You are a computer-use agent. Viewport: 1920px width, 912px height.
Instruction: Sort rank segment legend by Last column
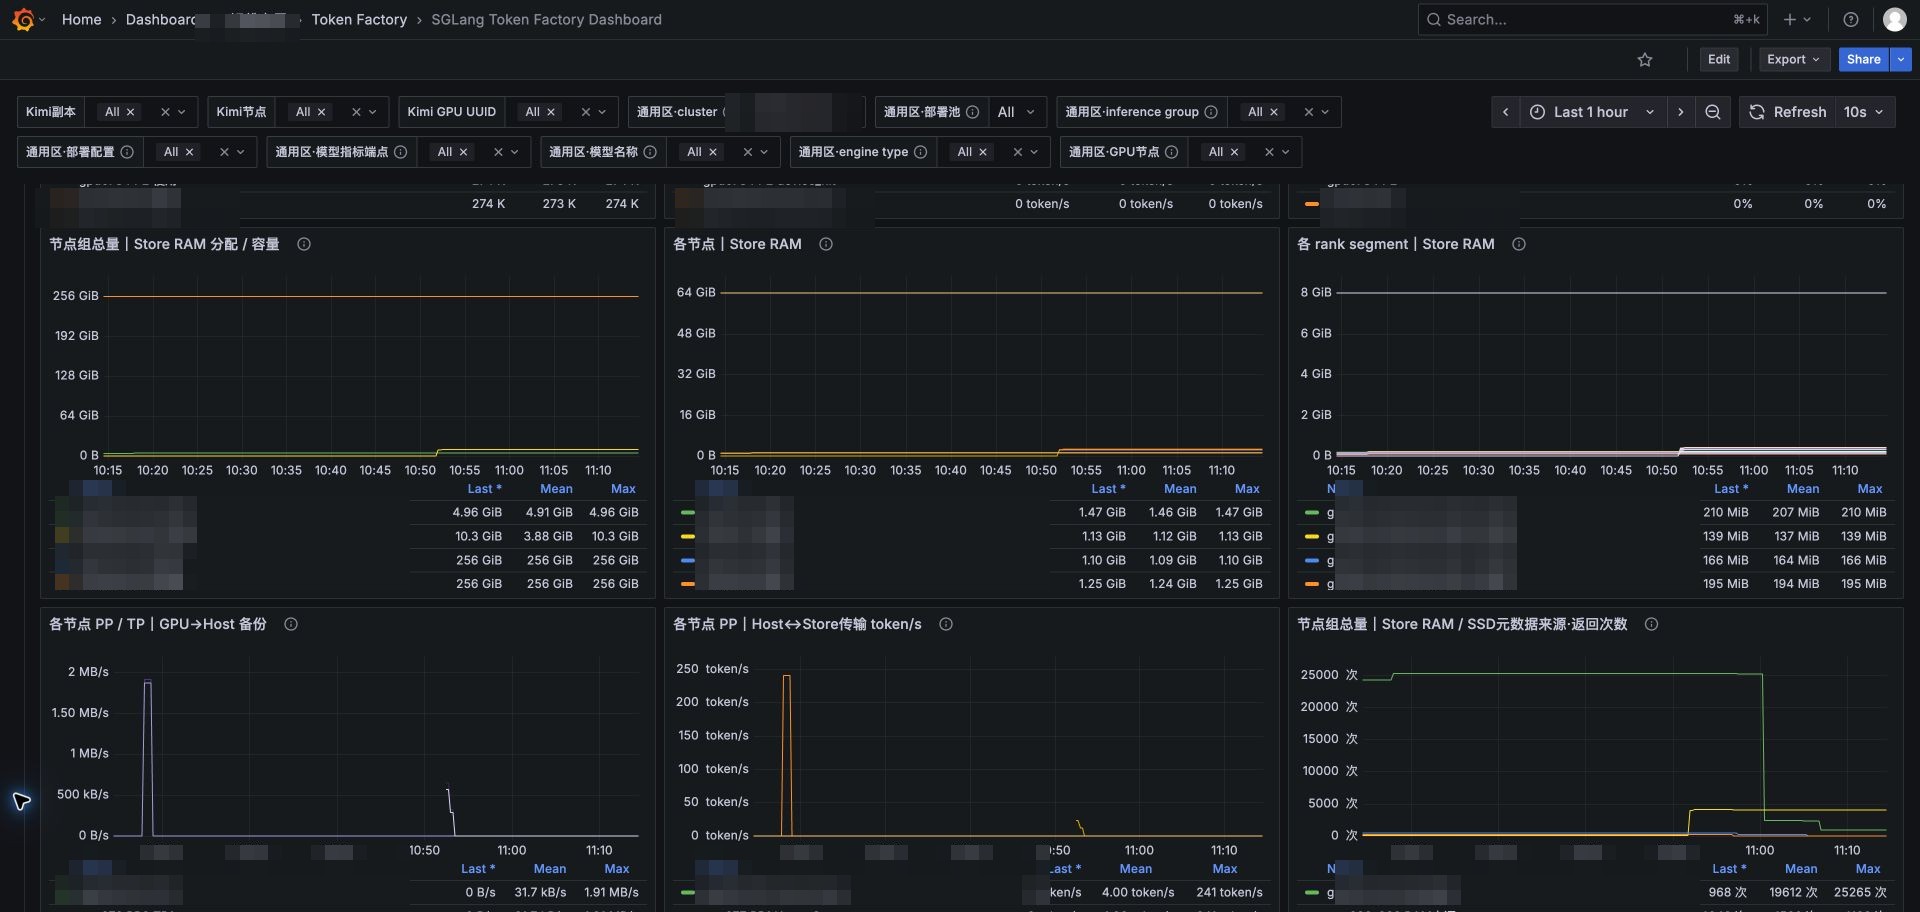[1730, 489]
